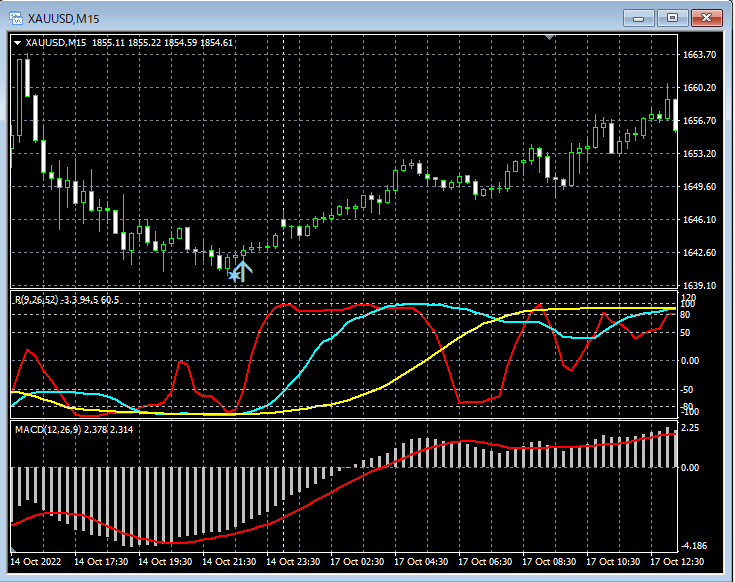Click the 14 Oct 19:30 time label

165,561
